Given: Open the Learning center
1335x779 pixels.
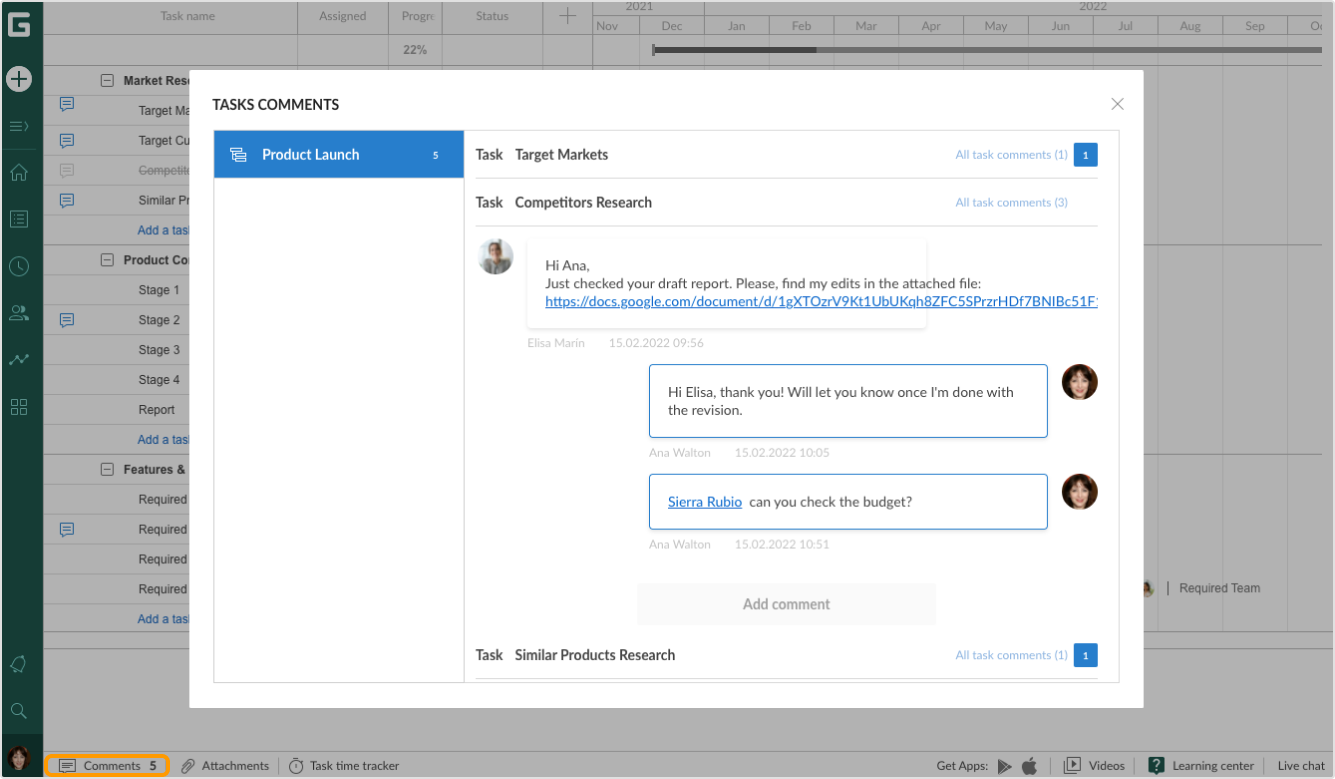Looking at the screenshot, I should click(x=1201, y=766).
